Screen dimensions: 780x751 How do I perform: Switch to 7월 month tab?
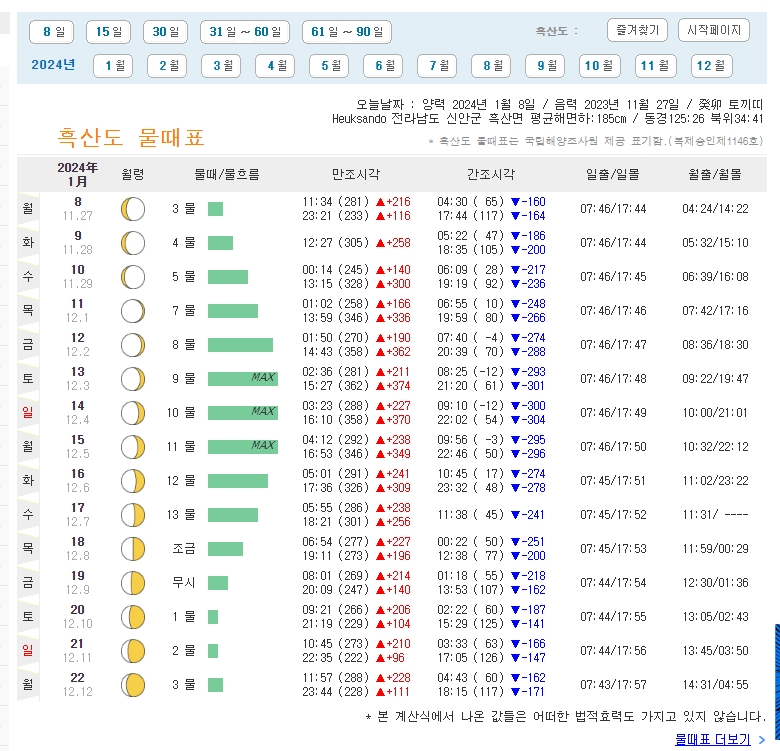pos(437,66)
